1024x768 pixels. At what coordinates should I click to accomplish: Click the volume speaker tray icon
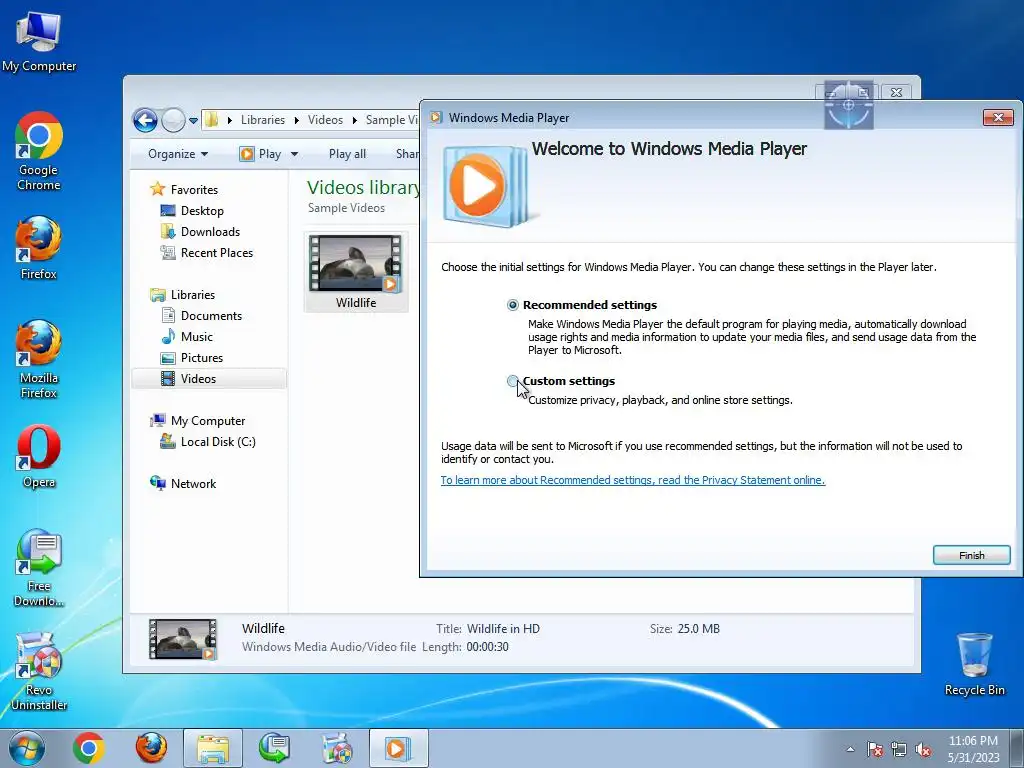pyautogui.click(x=923, y=749)
